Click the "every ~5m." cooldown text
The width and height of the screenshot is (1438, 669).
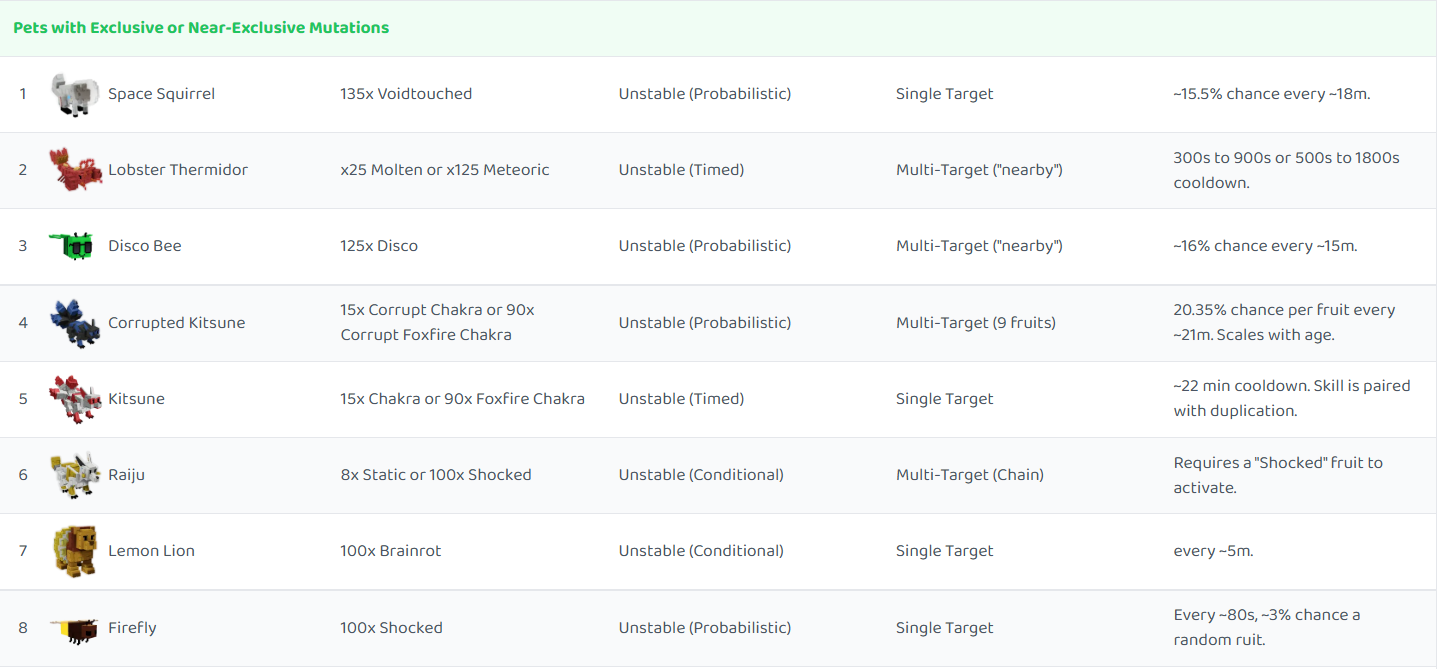tap(1213, 551)
